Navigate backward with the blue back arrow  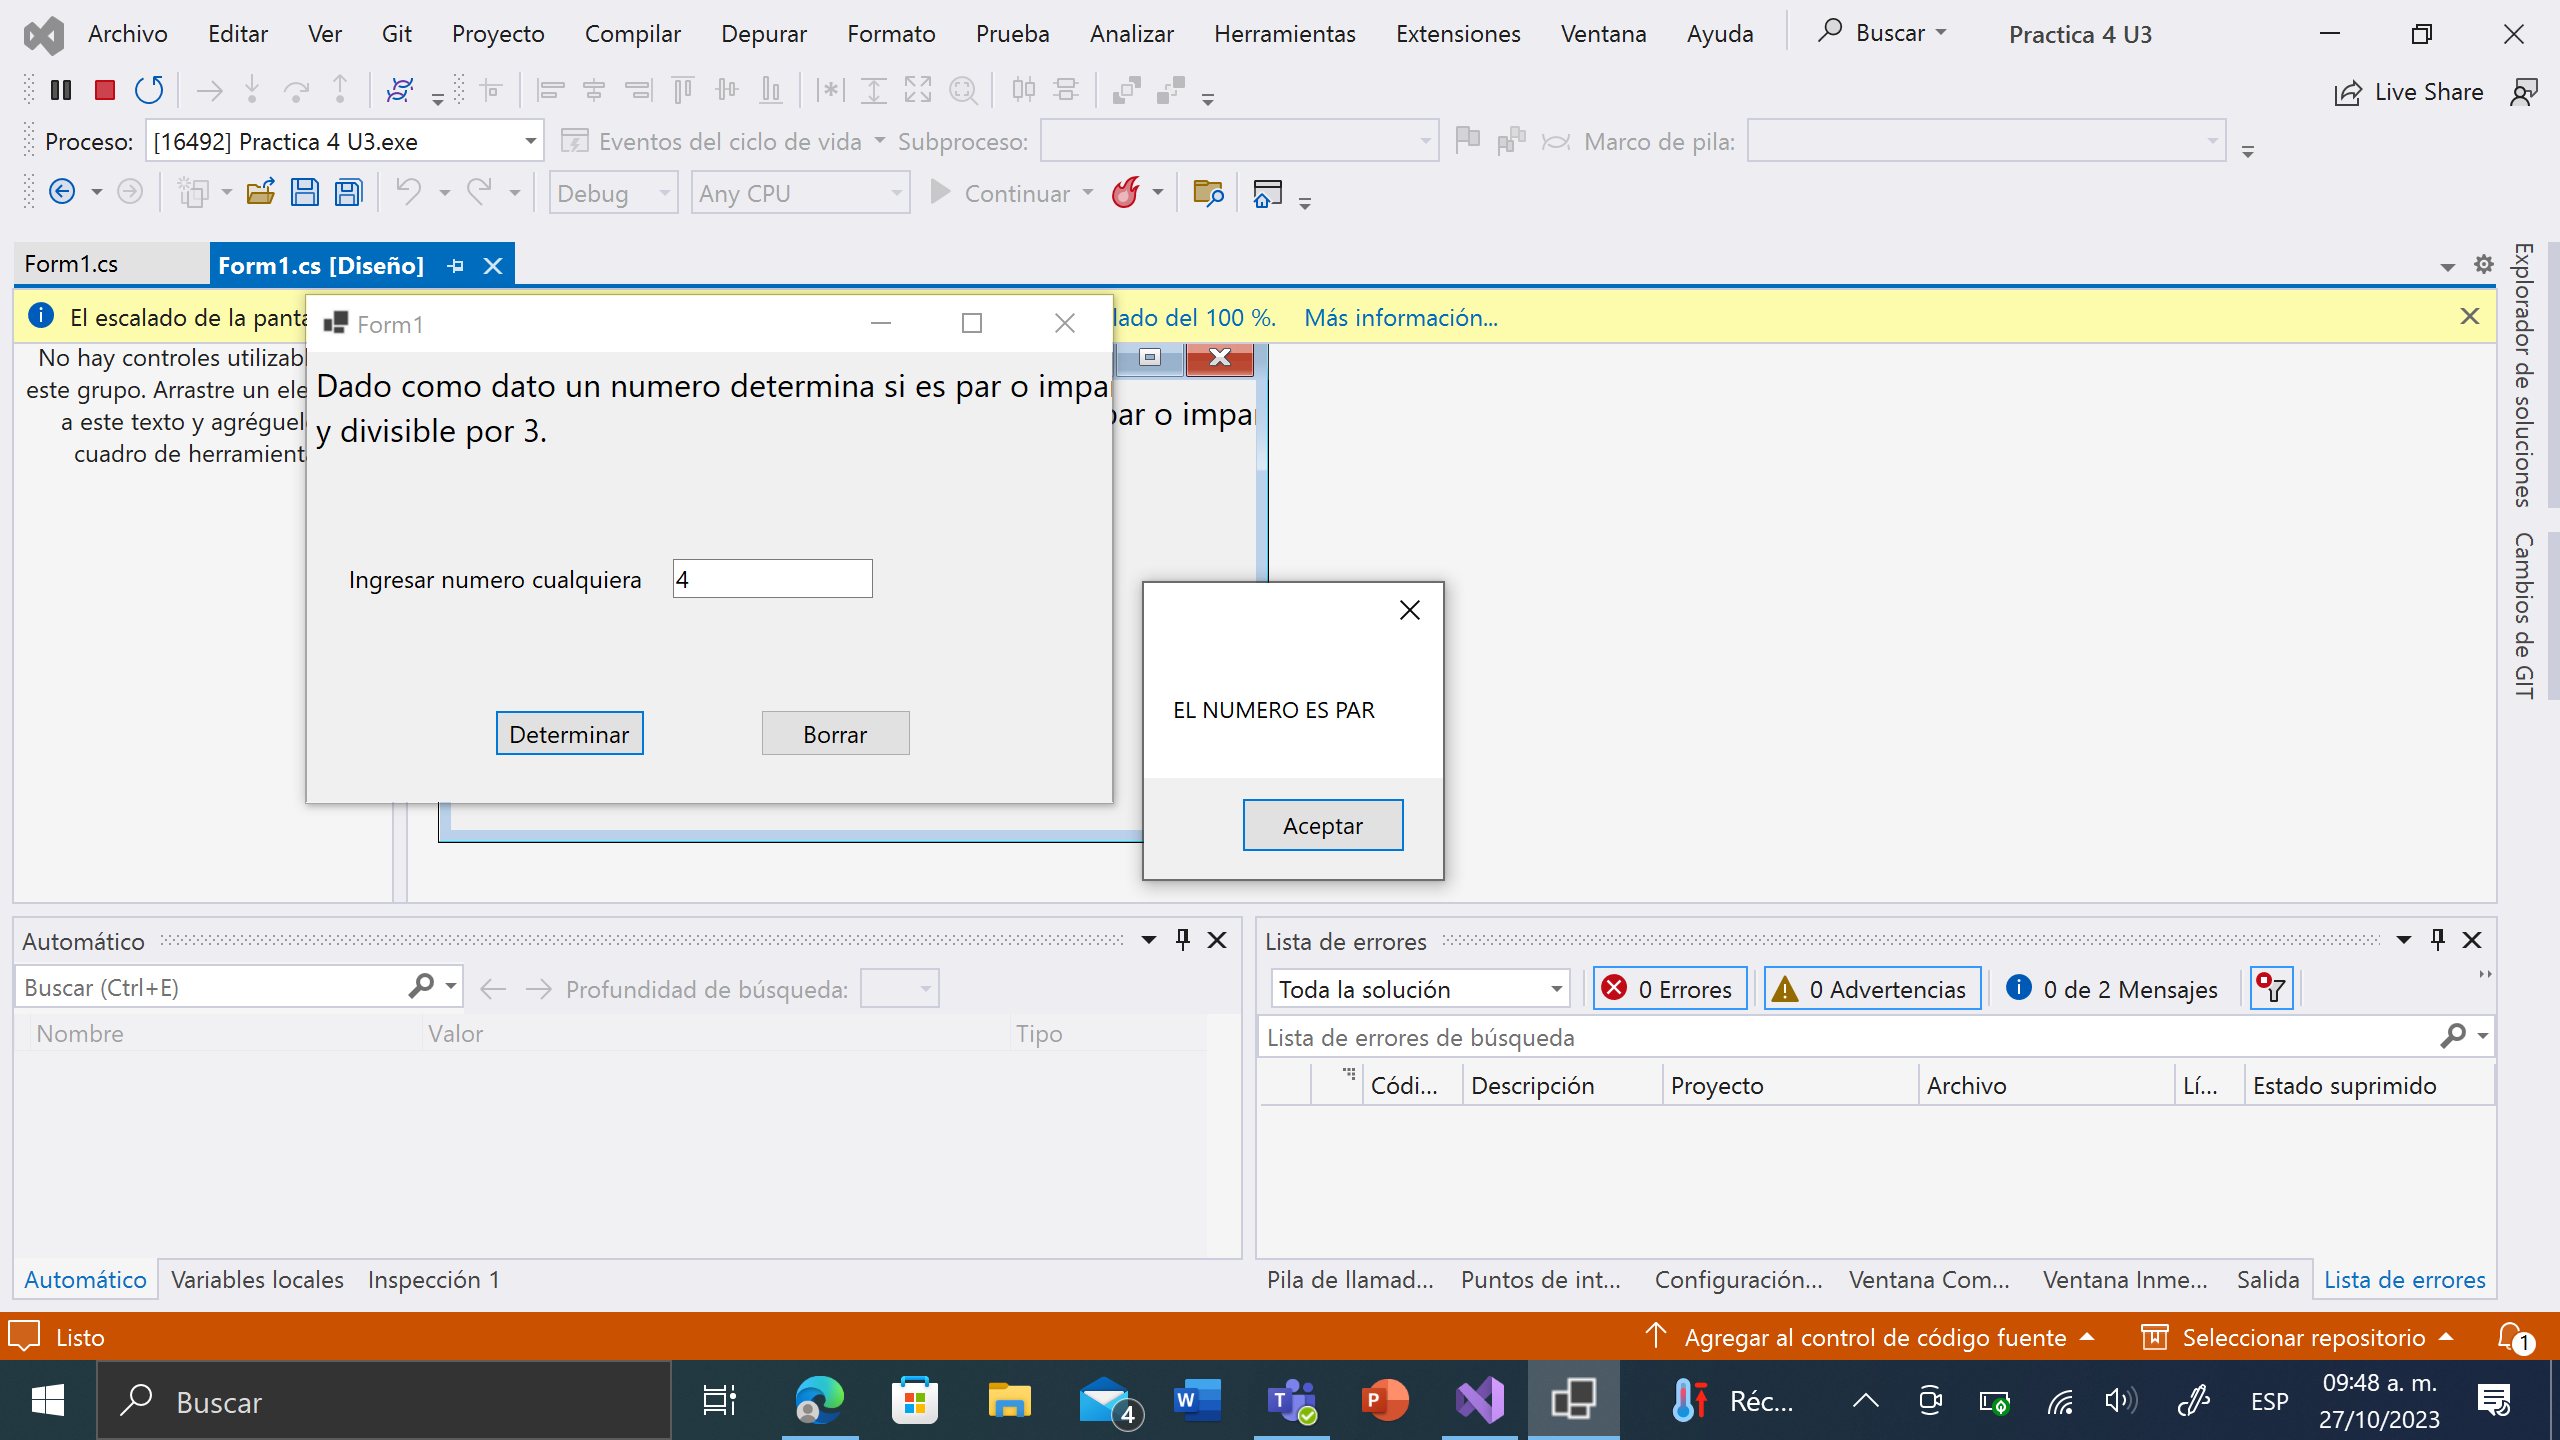pos(62,191)
